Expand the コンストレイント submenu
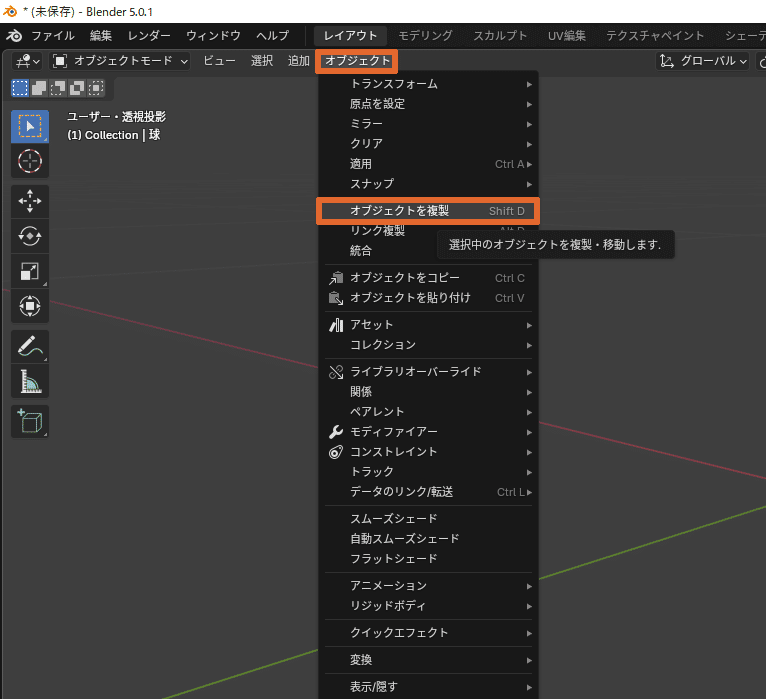Viewport: 766px width, 699px height. pos(428,452)
